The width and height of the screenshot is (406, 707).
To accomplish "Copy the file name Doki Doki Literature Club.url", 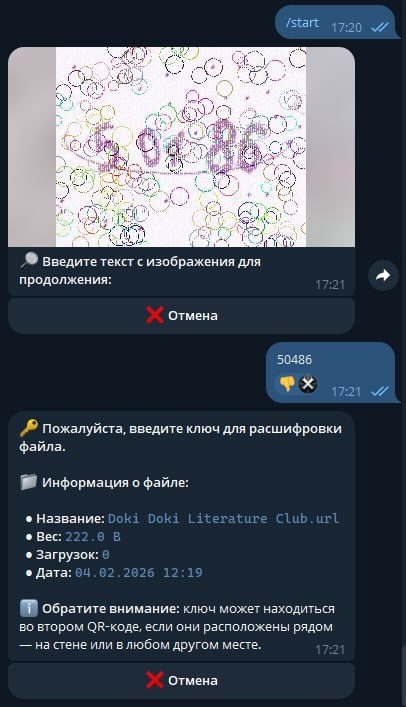I will point(223,519).
